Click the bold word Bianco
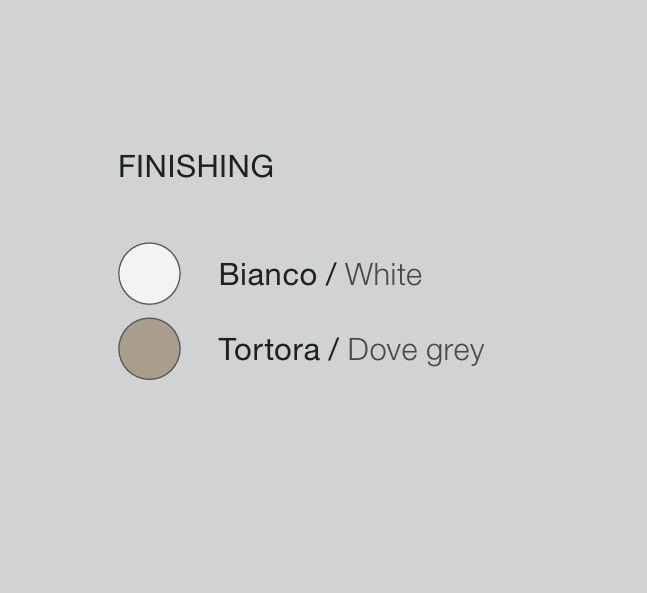Image resolution: width=647 pixels, height=593 pixels. point(268,274)
